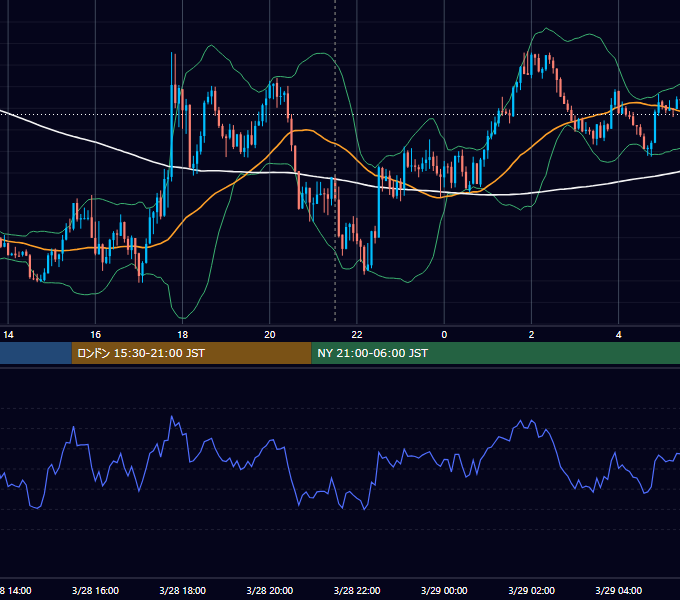Click the '3/28 22:00' date label
This screenshot has height=600, width=680.
pos(357,590)
